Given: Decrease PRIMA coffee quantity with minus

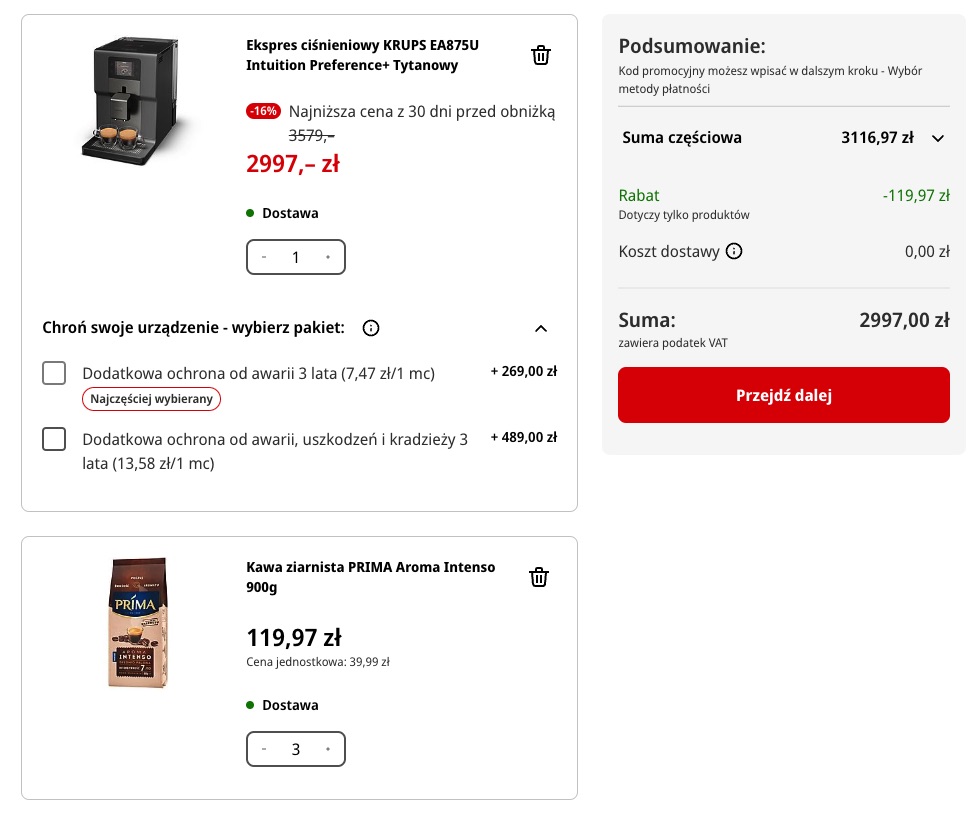Looking at the screenshot, I should click(264, 749).
